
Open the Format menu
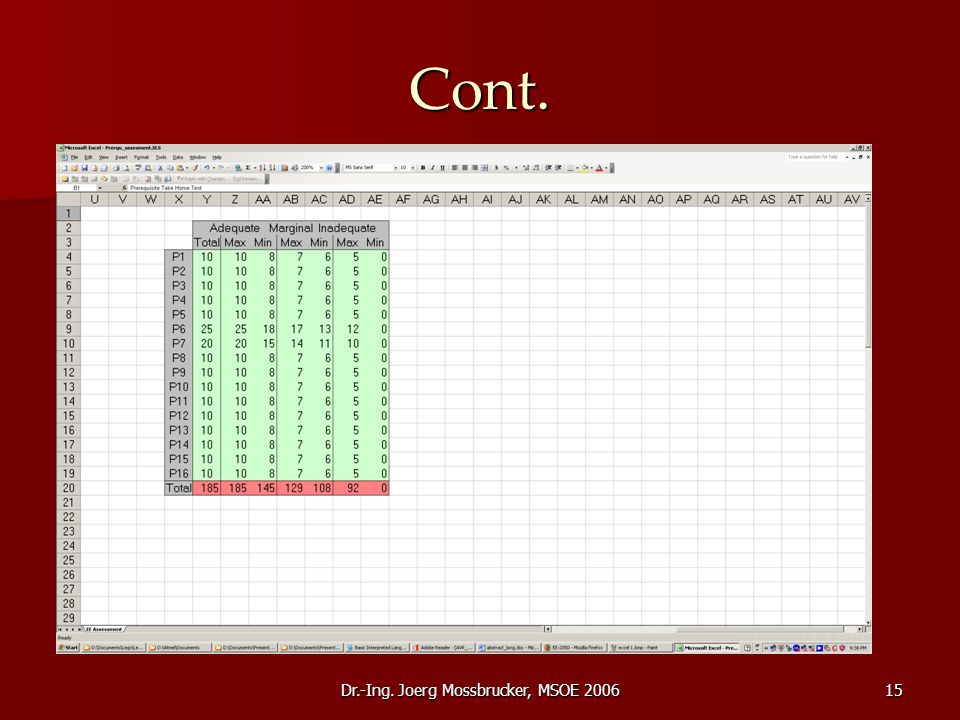(x=141, y=157)
